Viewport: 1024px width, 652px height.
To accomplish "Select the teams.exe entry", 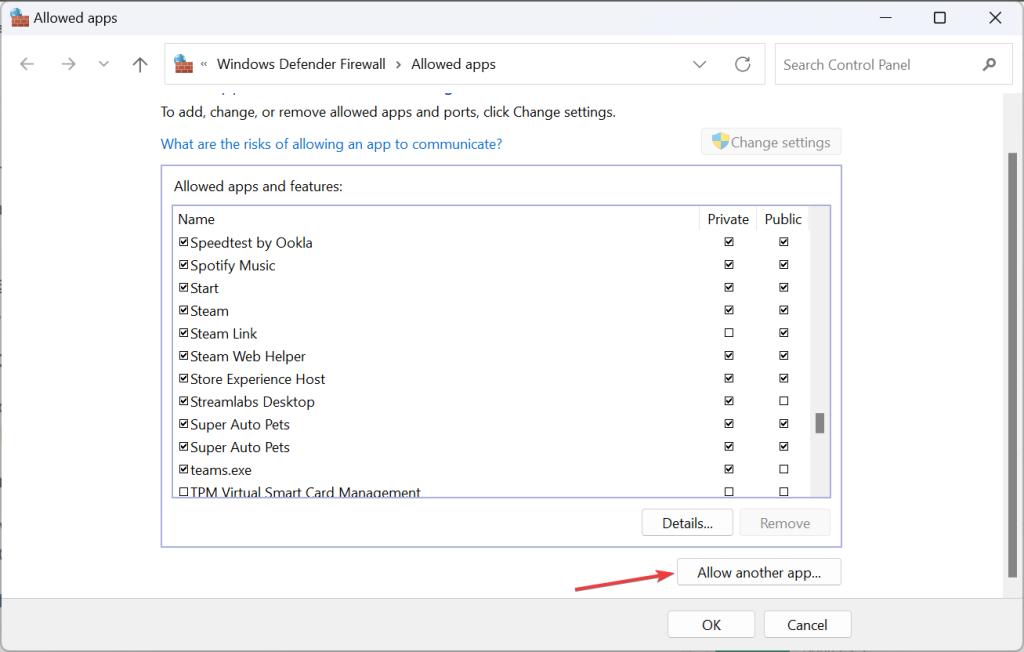I will [x=491, y=470].
